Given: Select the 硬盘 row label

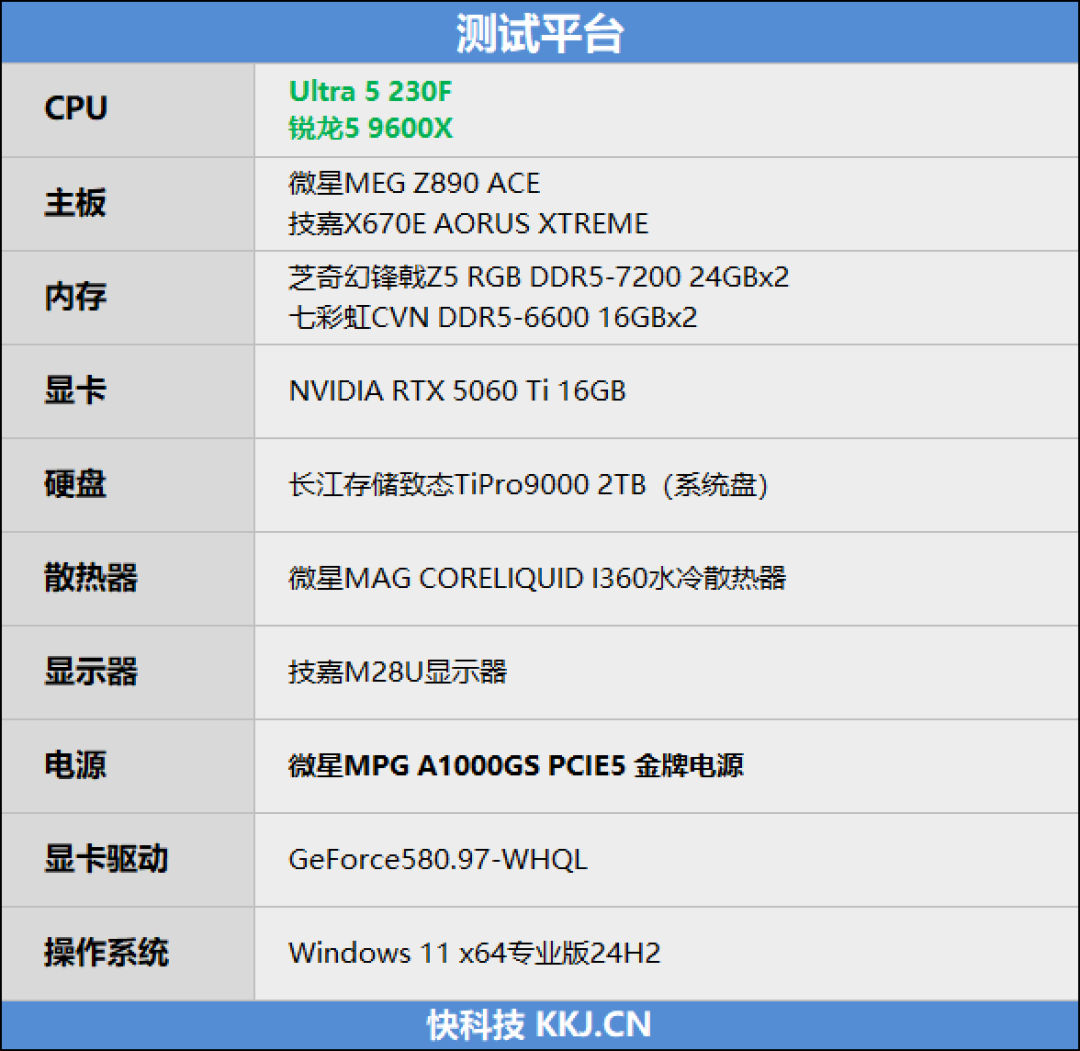Looking at the screenshot, I should tap(76, 483).
